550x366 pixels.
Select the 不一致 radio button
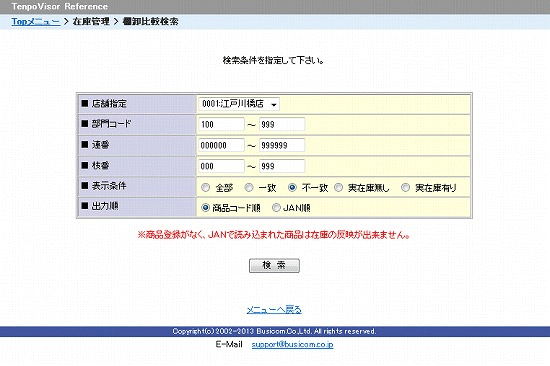tap(292, 188)
